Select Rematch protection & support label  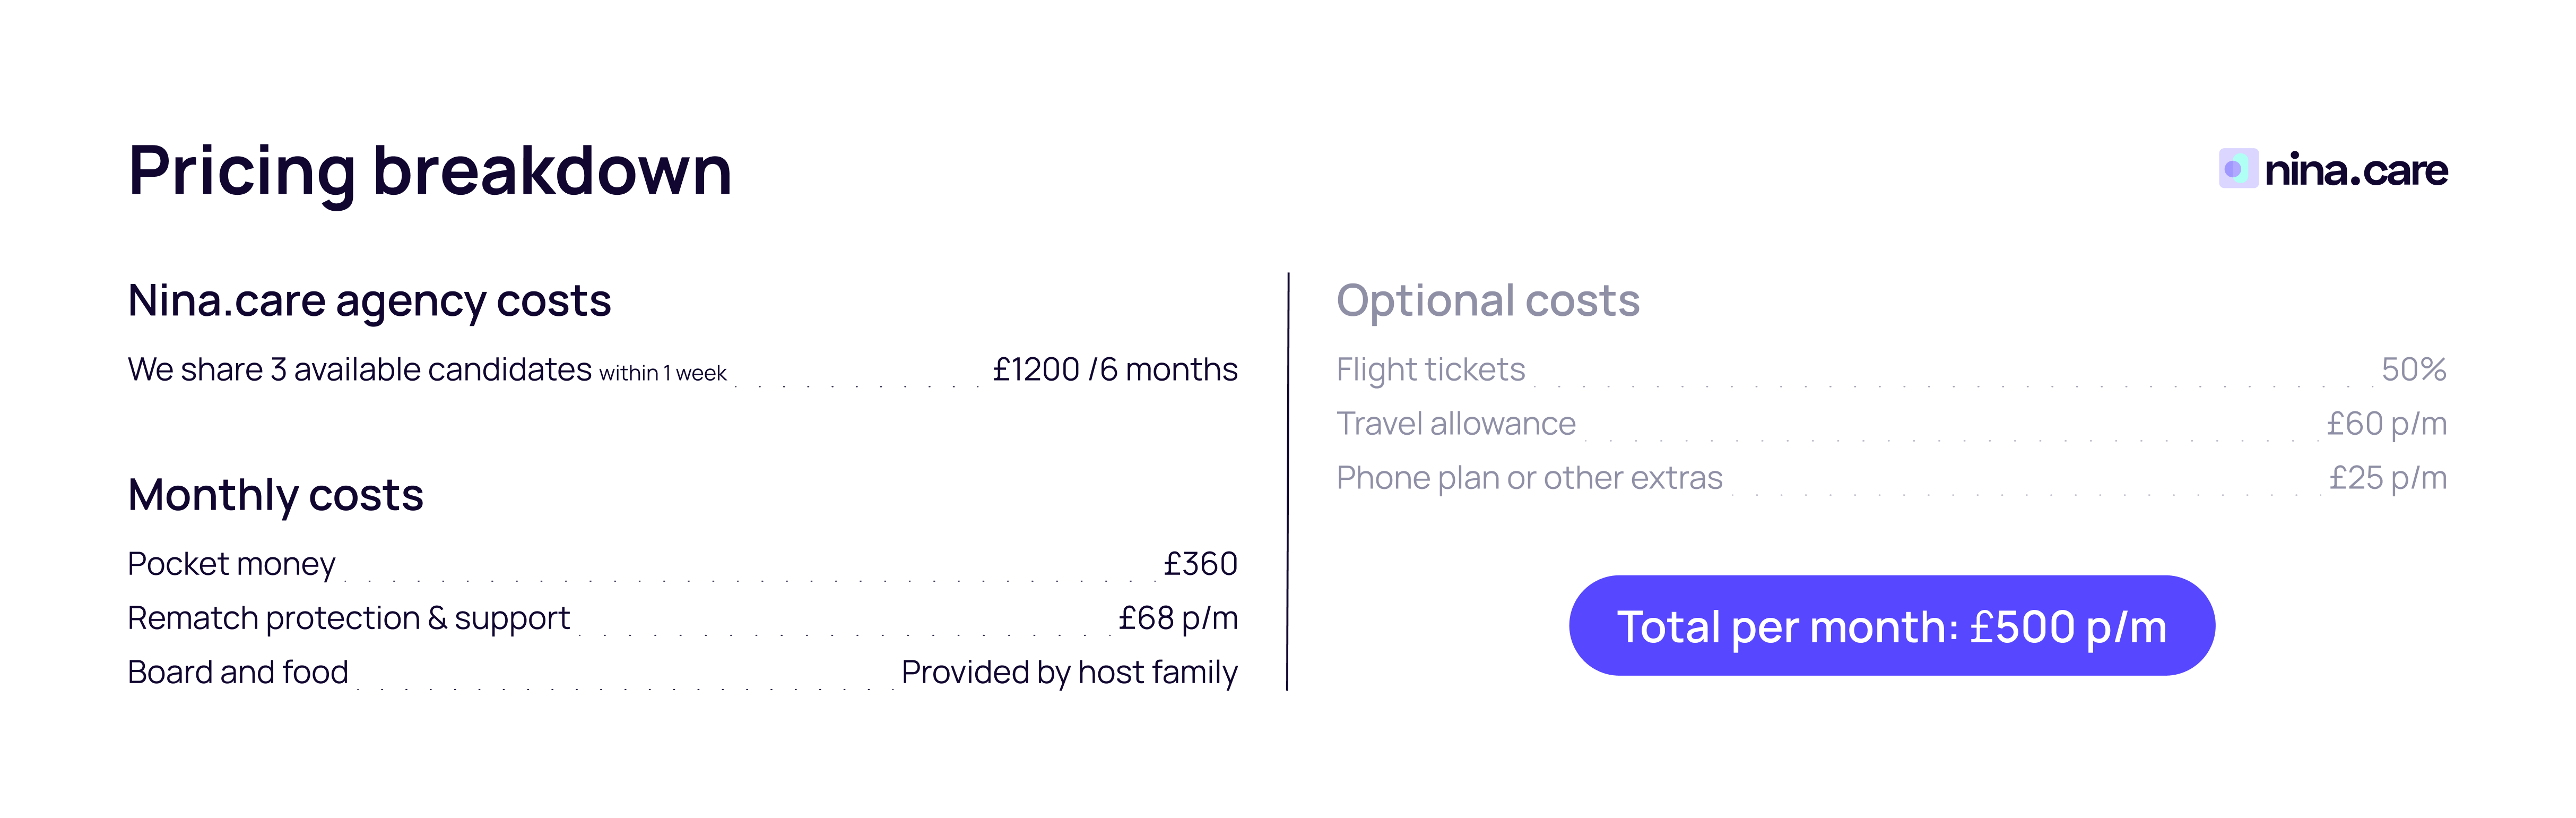348,618
